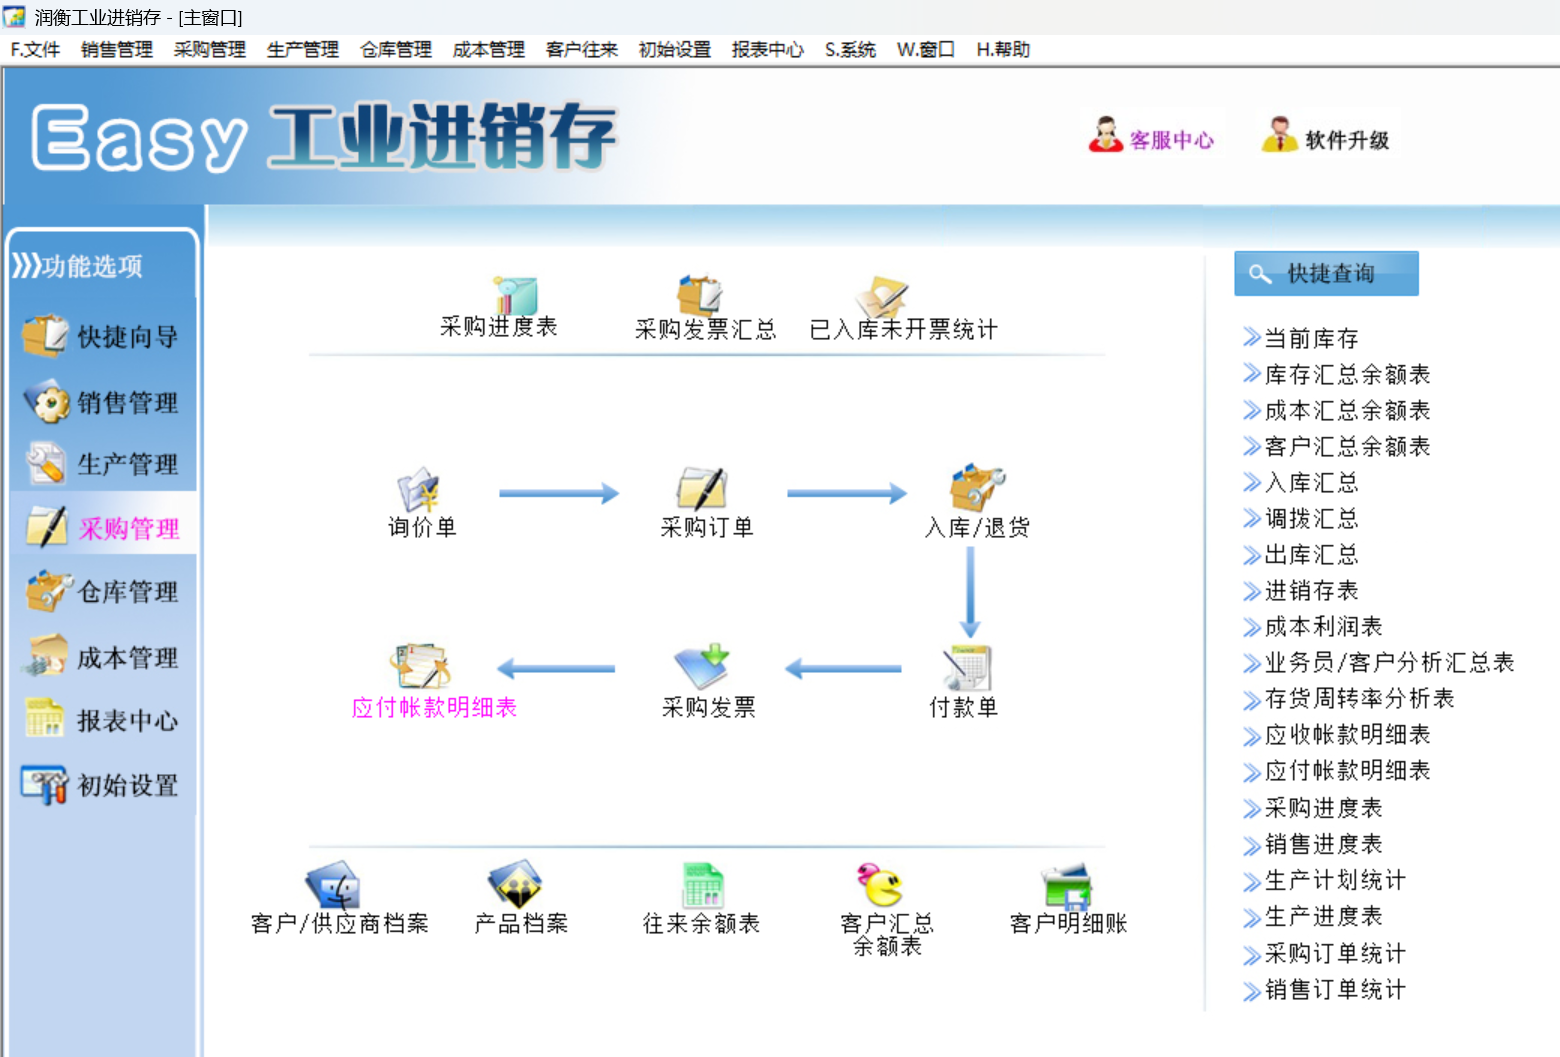Select 报表中心 in the sidebar

[x=101, y=720]
